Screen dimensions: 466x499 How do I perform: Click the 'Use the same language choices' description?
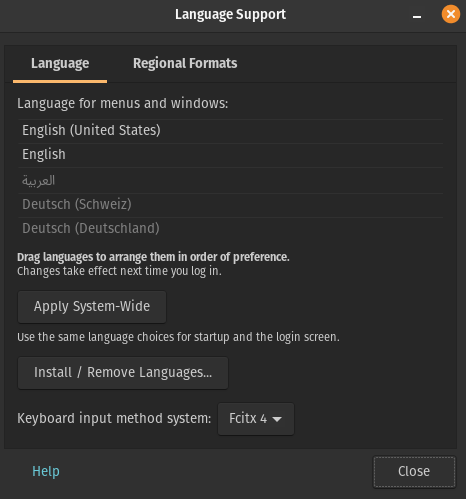[x=178, y=337]
